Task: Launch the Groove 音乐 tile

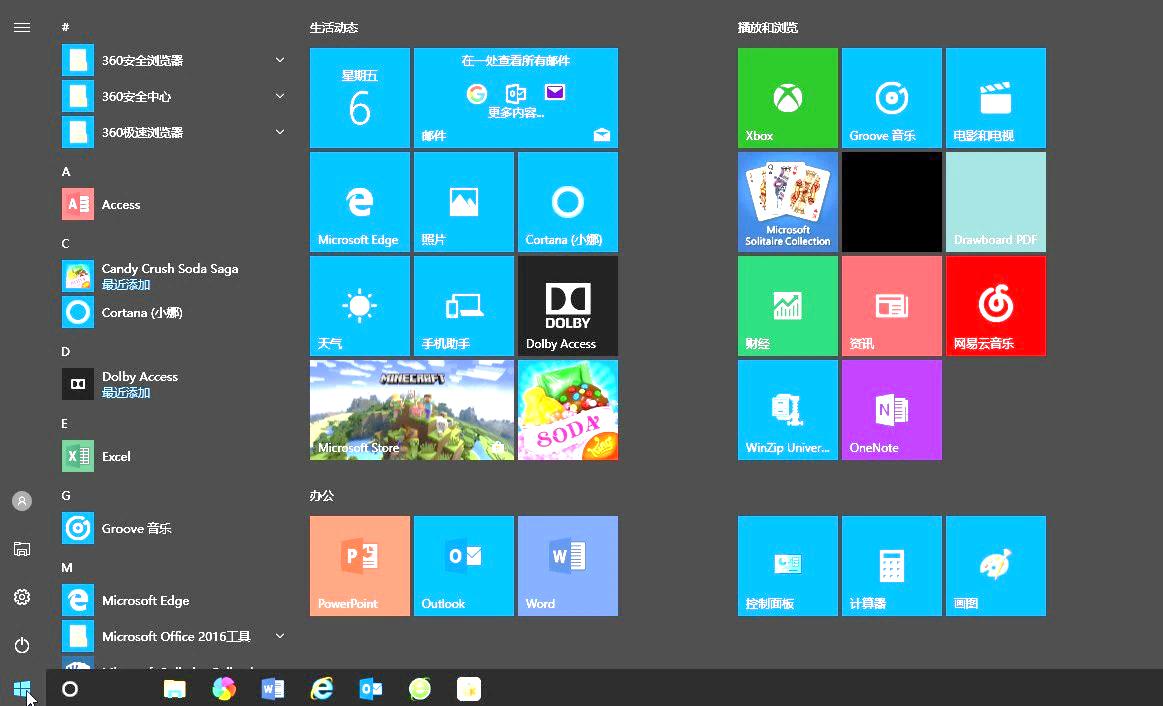Action: (x=891, y=97)
